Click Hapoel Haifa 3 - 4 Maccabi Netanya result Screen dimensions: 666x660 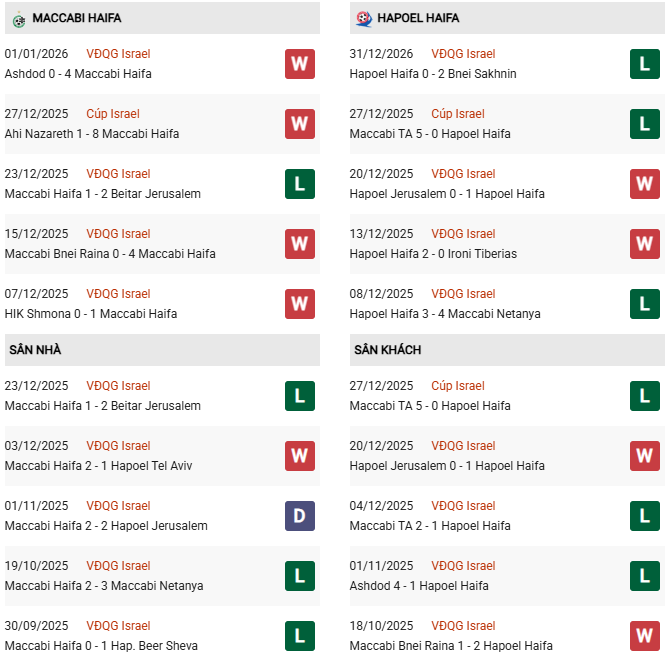point(445,314)
